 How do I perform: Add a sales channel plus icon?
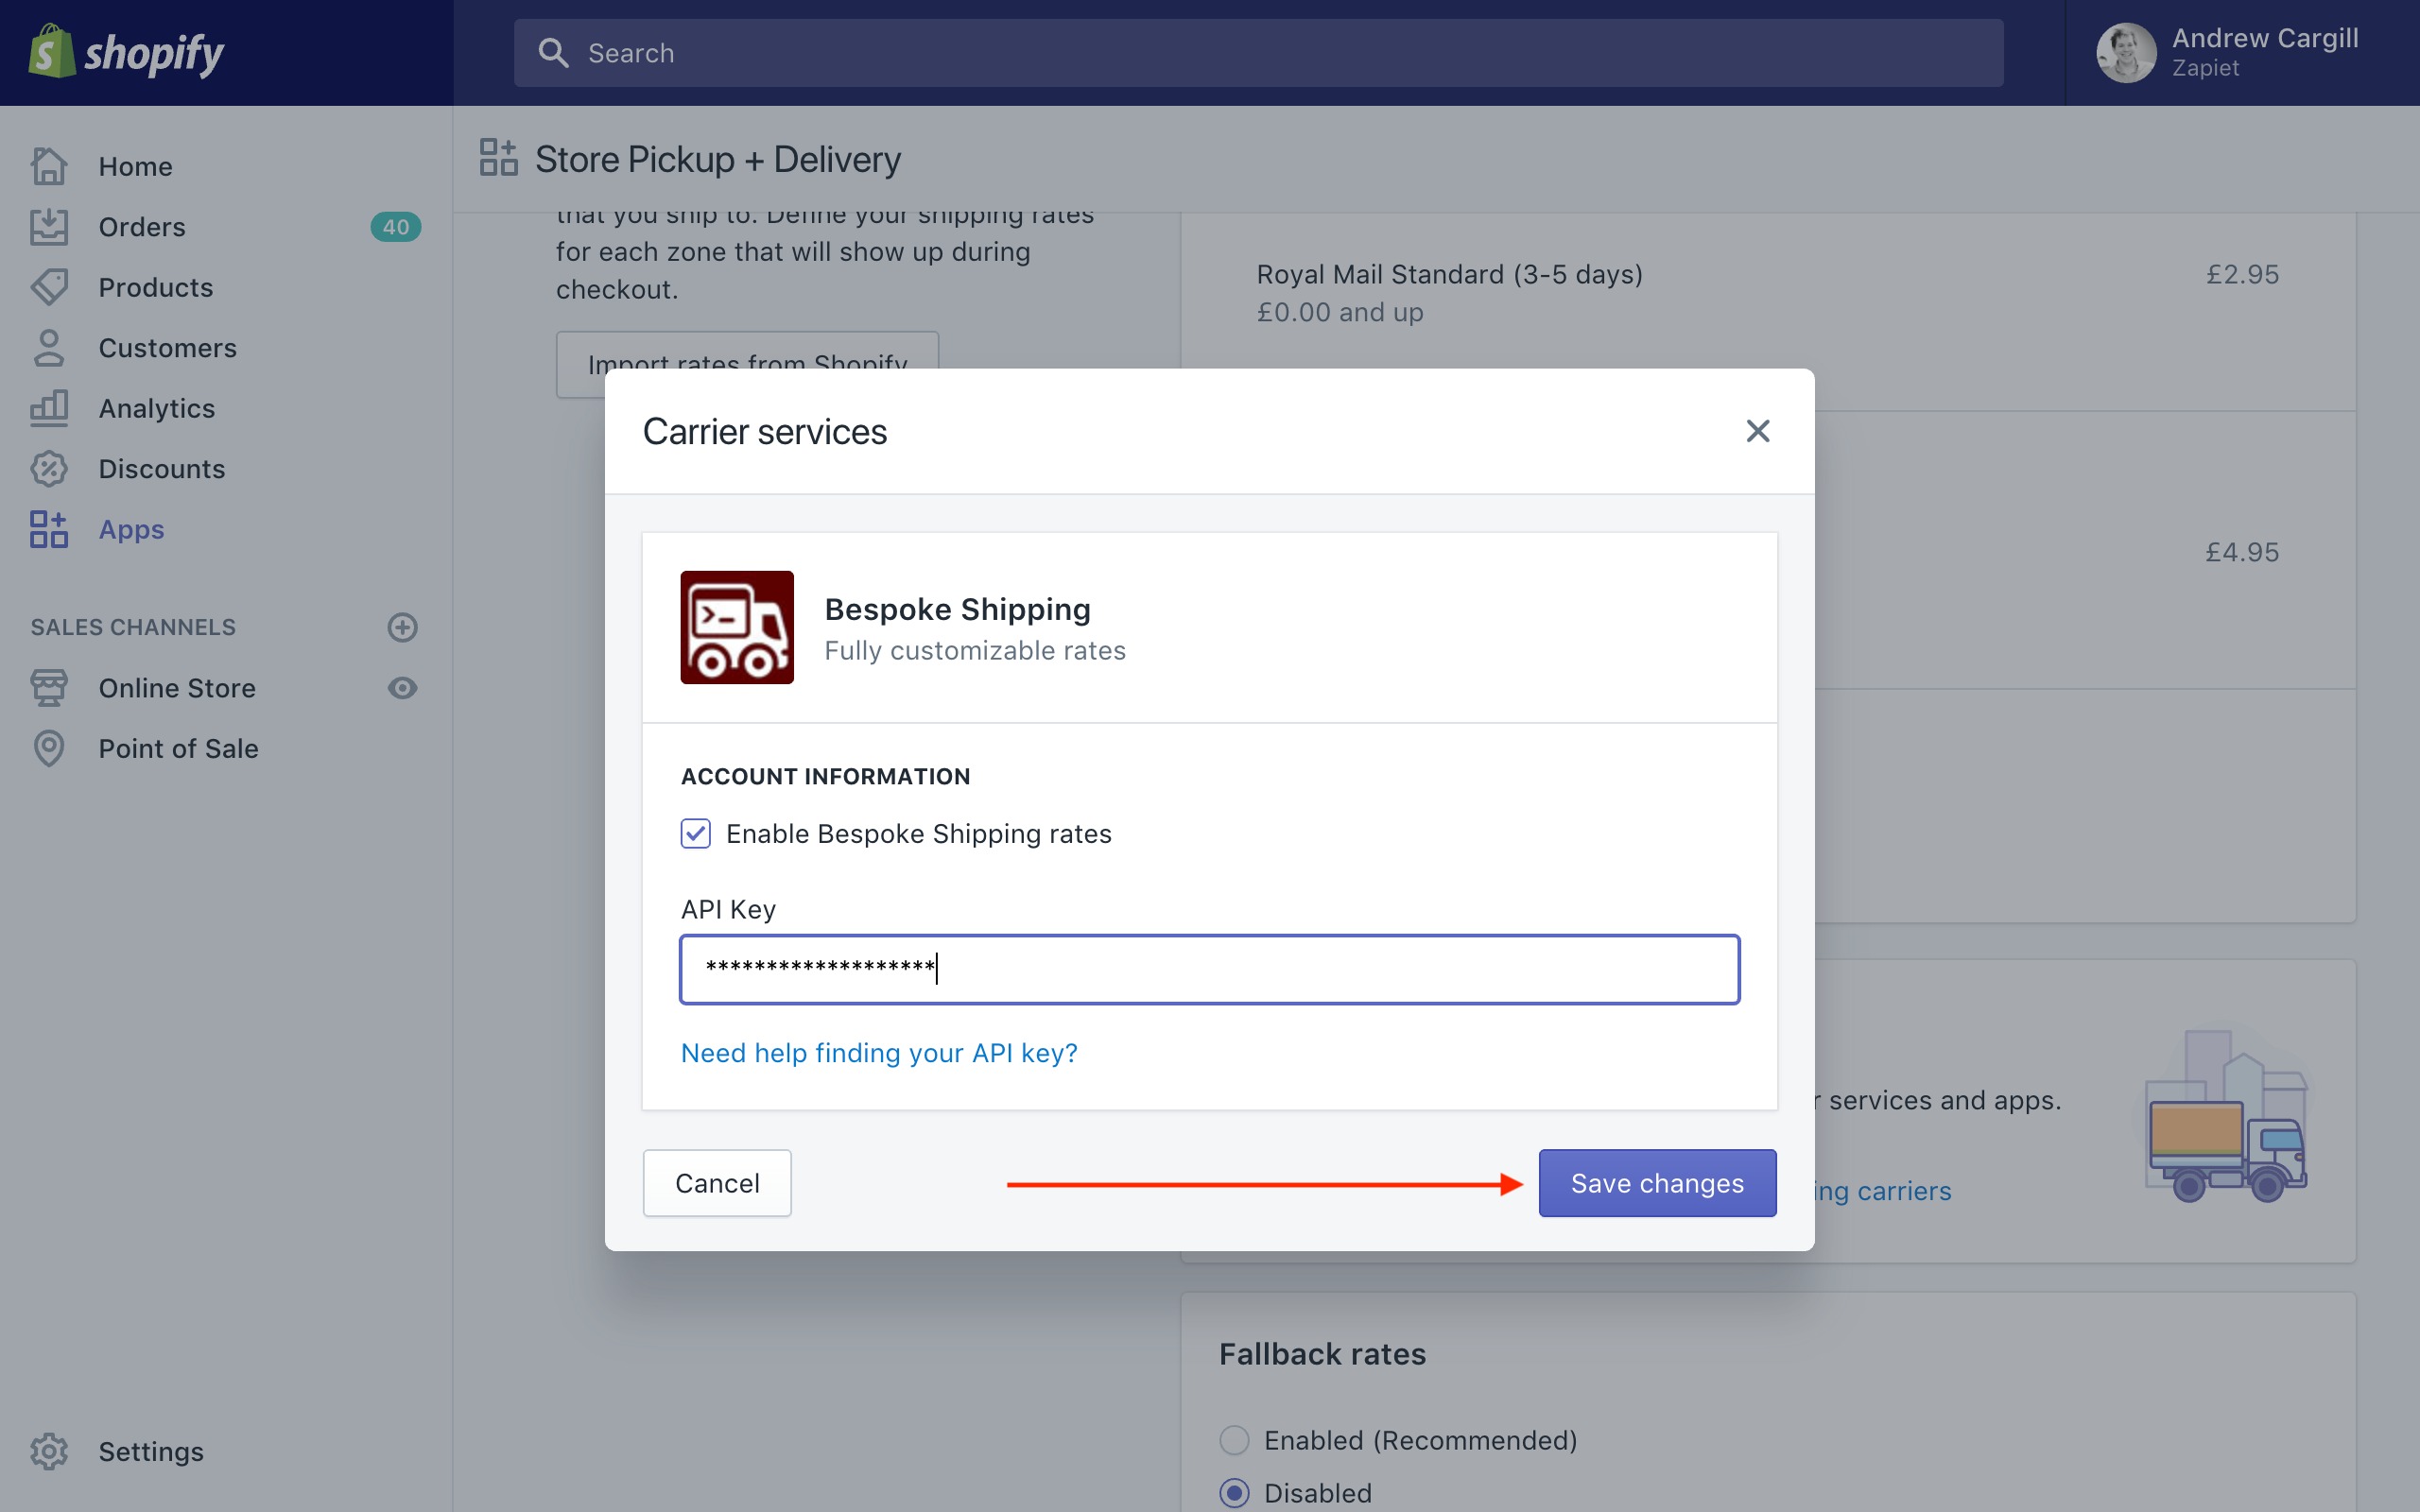tap(402, 627)
